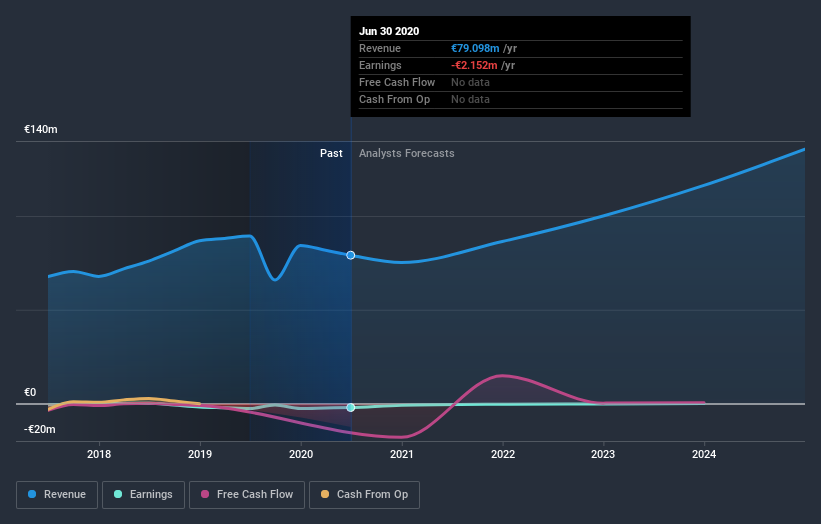This screenshot has height=524, width=821.
Task: Click the 2022 x-axis label
Action: (503, 454)
